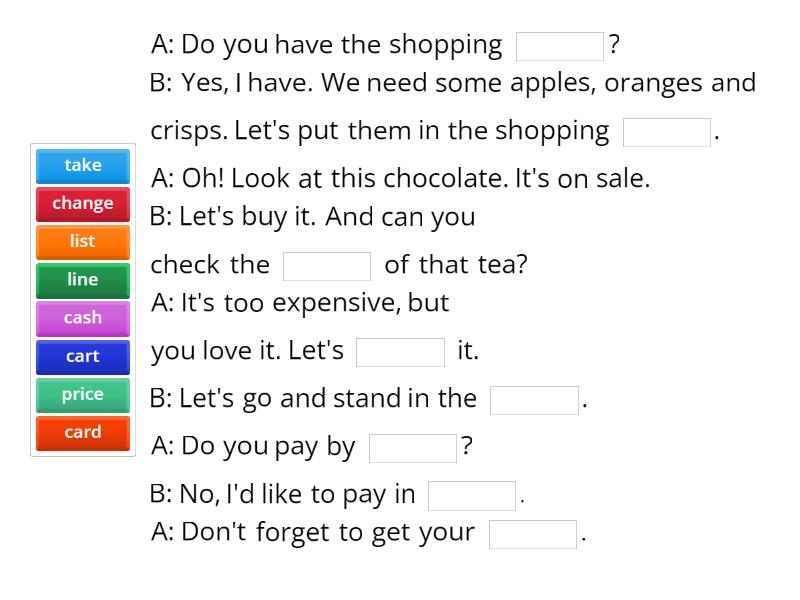Select blank after 'stand in the'
Viewport: 800px width, 600px height.
coord(534,400)
